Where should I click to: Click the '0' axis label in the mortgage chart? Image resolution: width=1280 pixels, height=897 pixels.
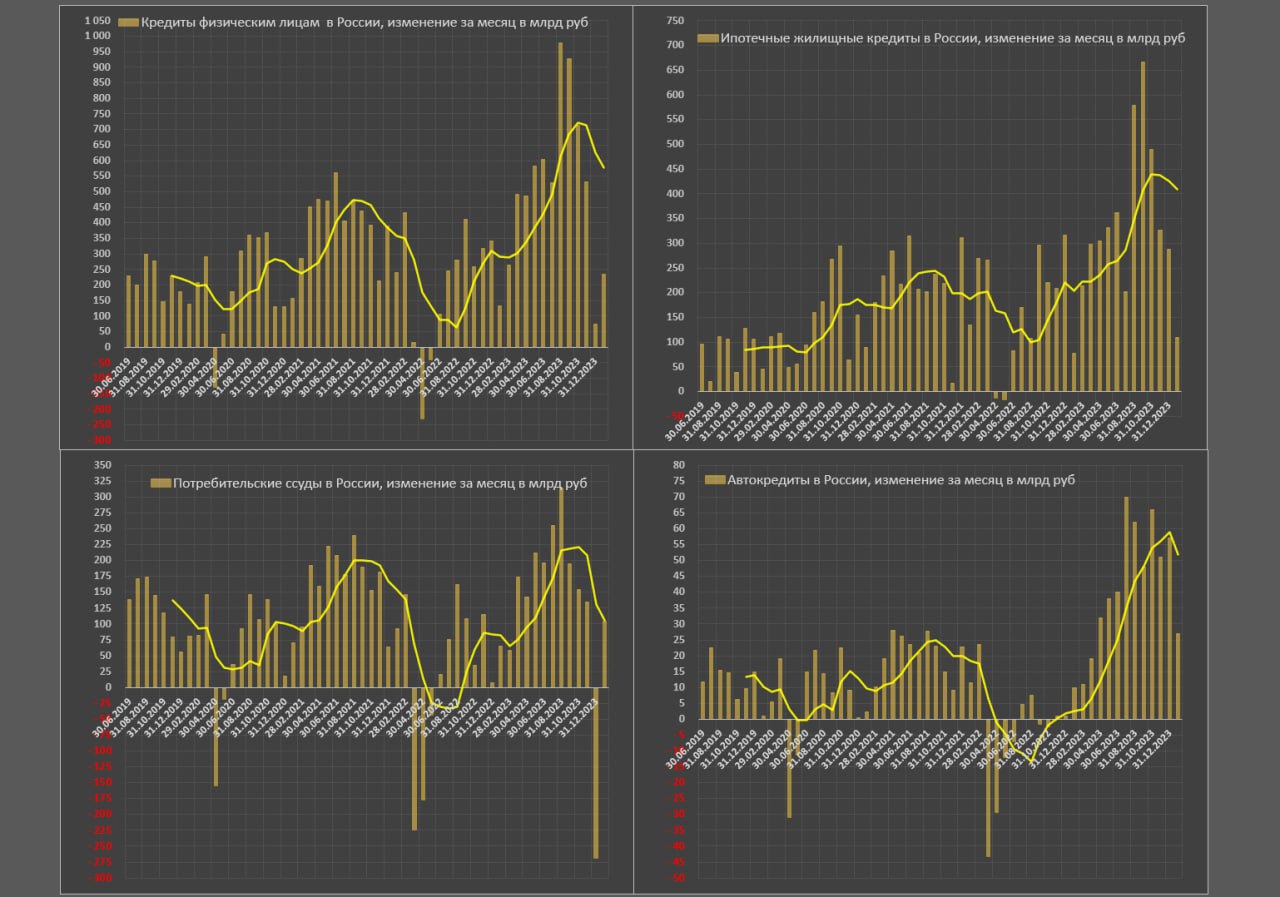[682, 391]
